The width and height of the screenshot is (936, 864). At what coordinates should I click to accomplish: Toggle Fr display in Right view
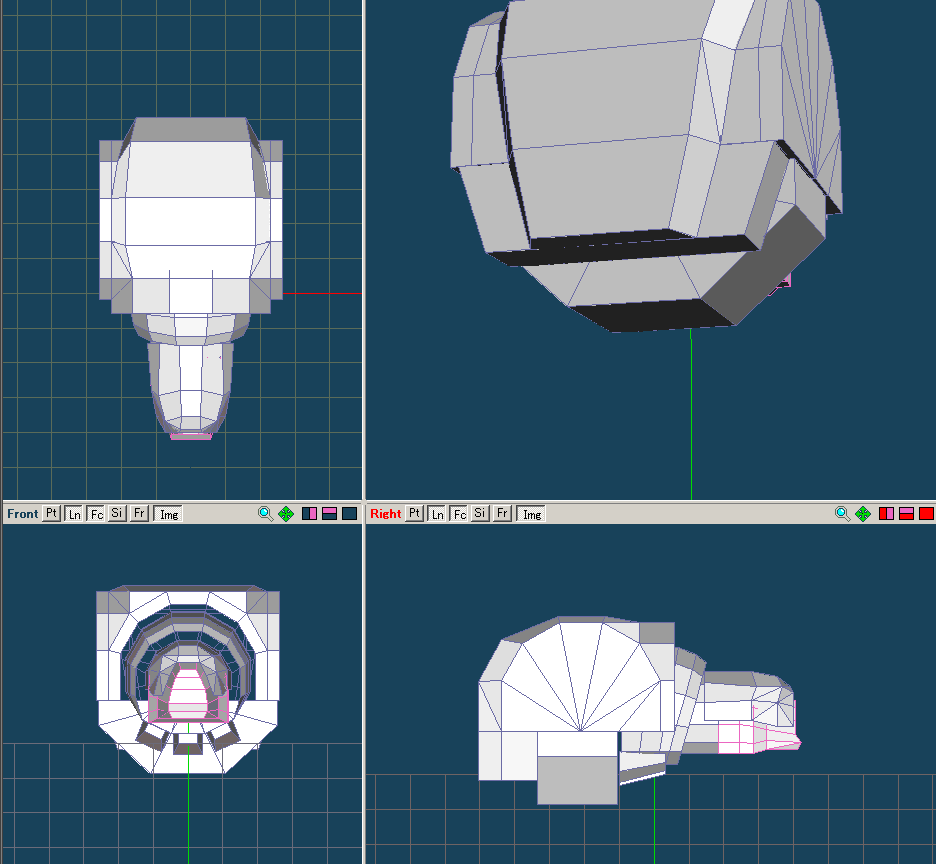502,514
